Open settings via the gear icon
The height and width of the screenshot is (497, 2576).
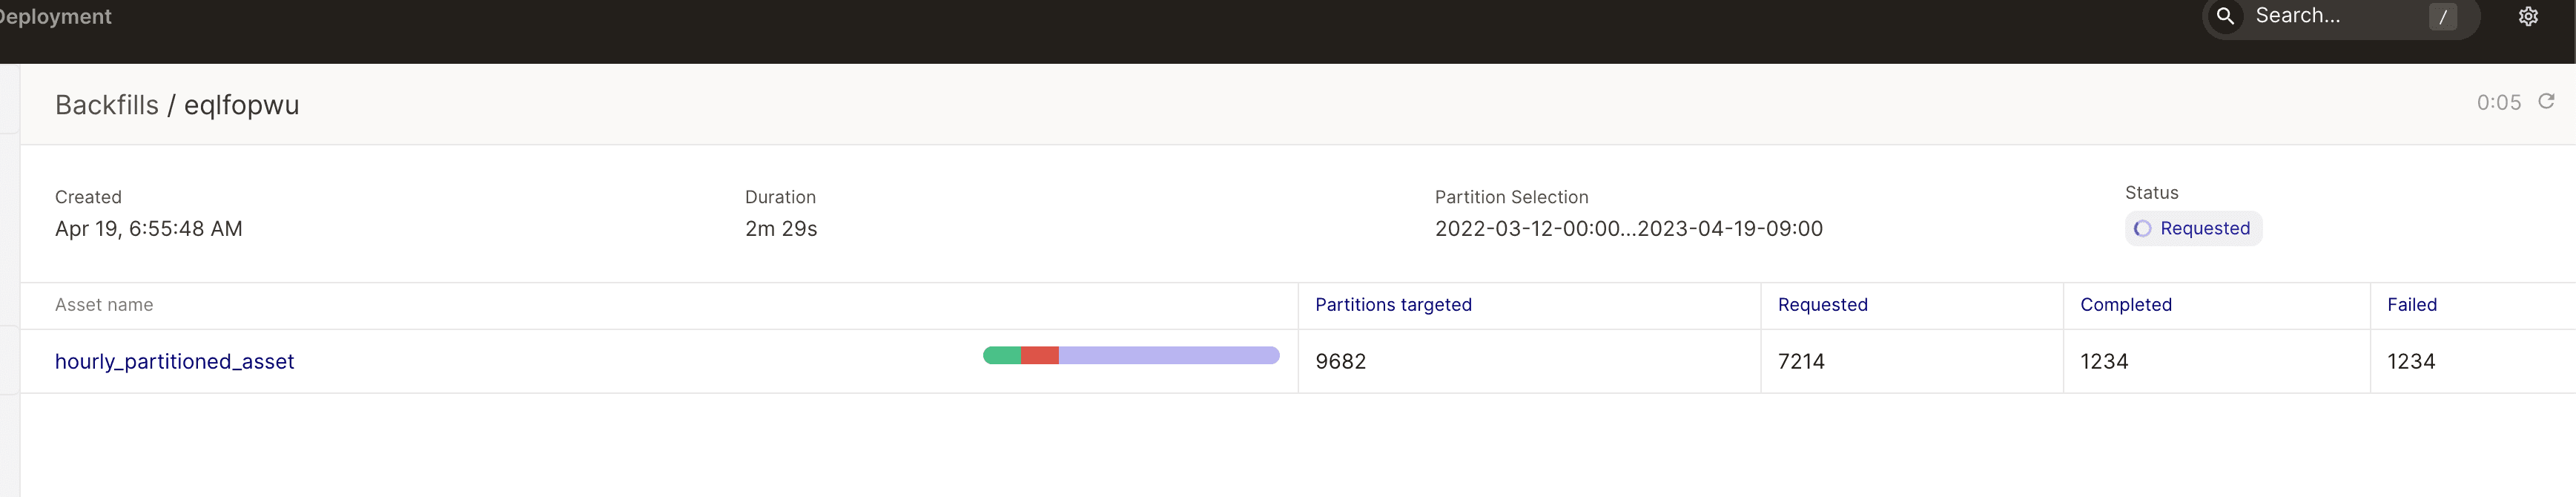click(x=2528, y=16)
